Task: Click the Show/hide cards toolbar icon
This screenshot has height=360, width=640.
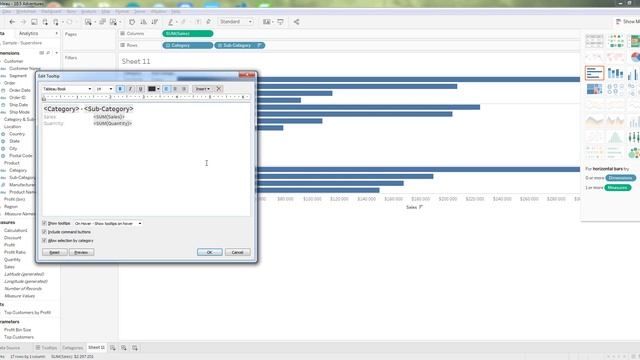Action: coord(267,22)
